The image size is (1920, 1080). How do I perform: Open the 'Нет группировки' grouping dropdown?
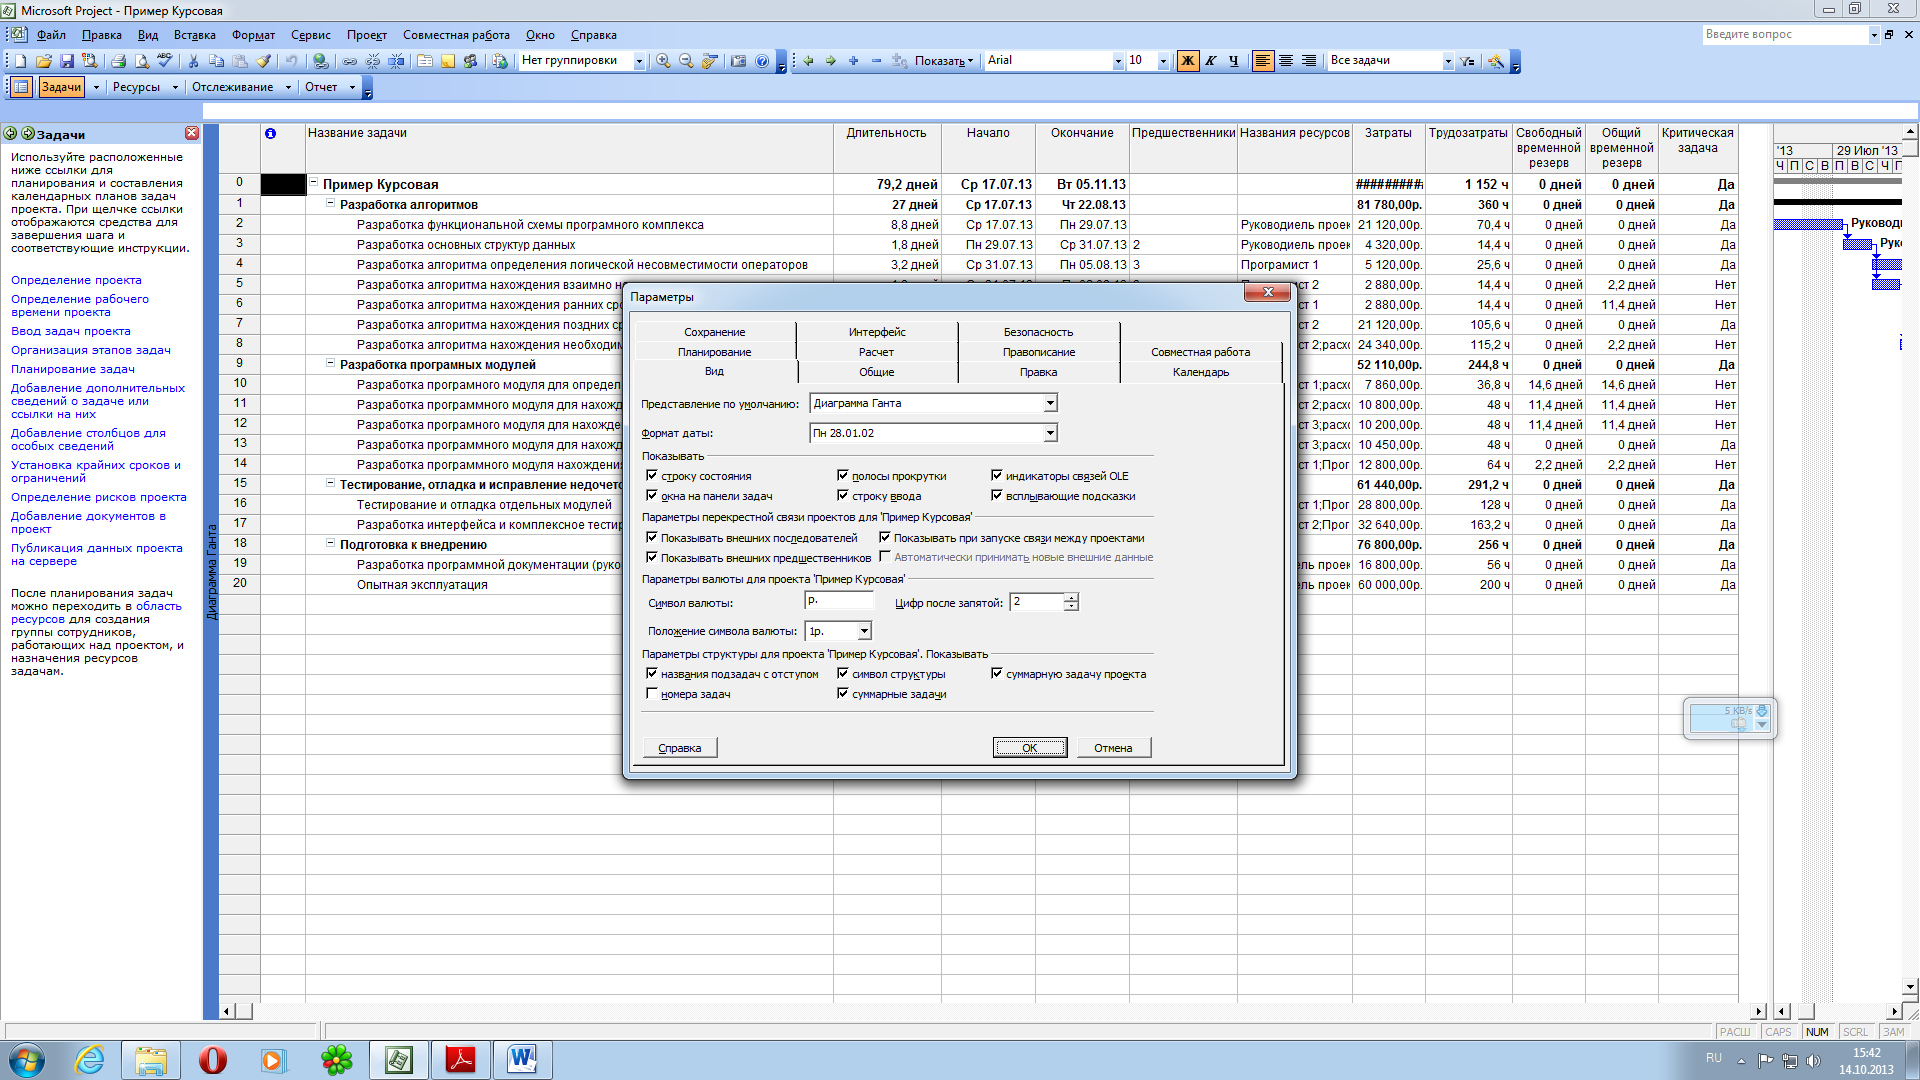click(x=639, y=61)
